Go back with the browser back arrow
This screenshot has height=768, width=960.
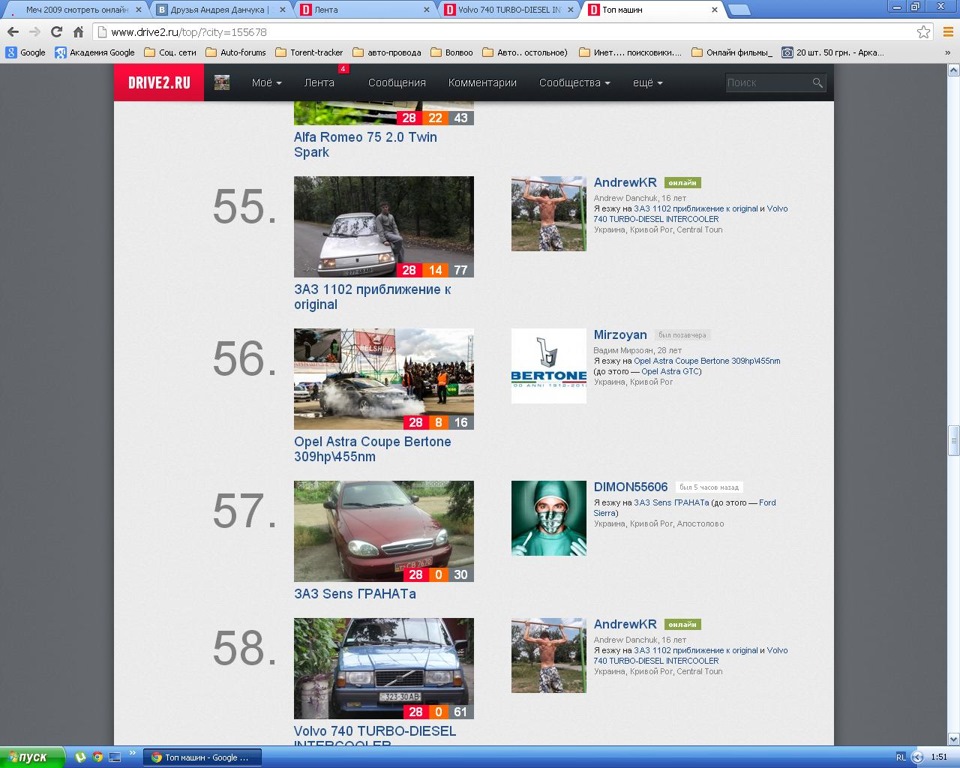click(x=13, y=32)
